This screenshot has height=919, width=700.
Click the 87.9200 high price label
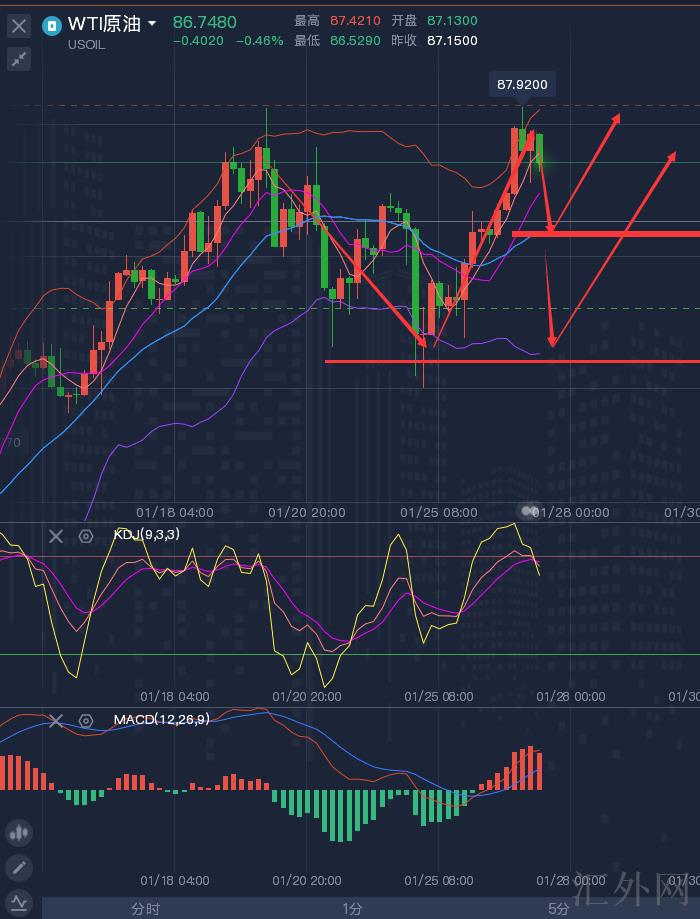point(522,84)
